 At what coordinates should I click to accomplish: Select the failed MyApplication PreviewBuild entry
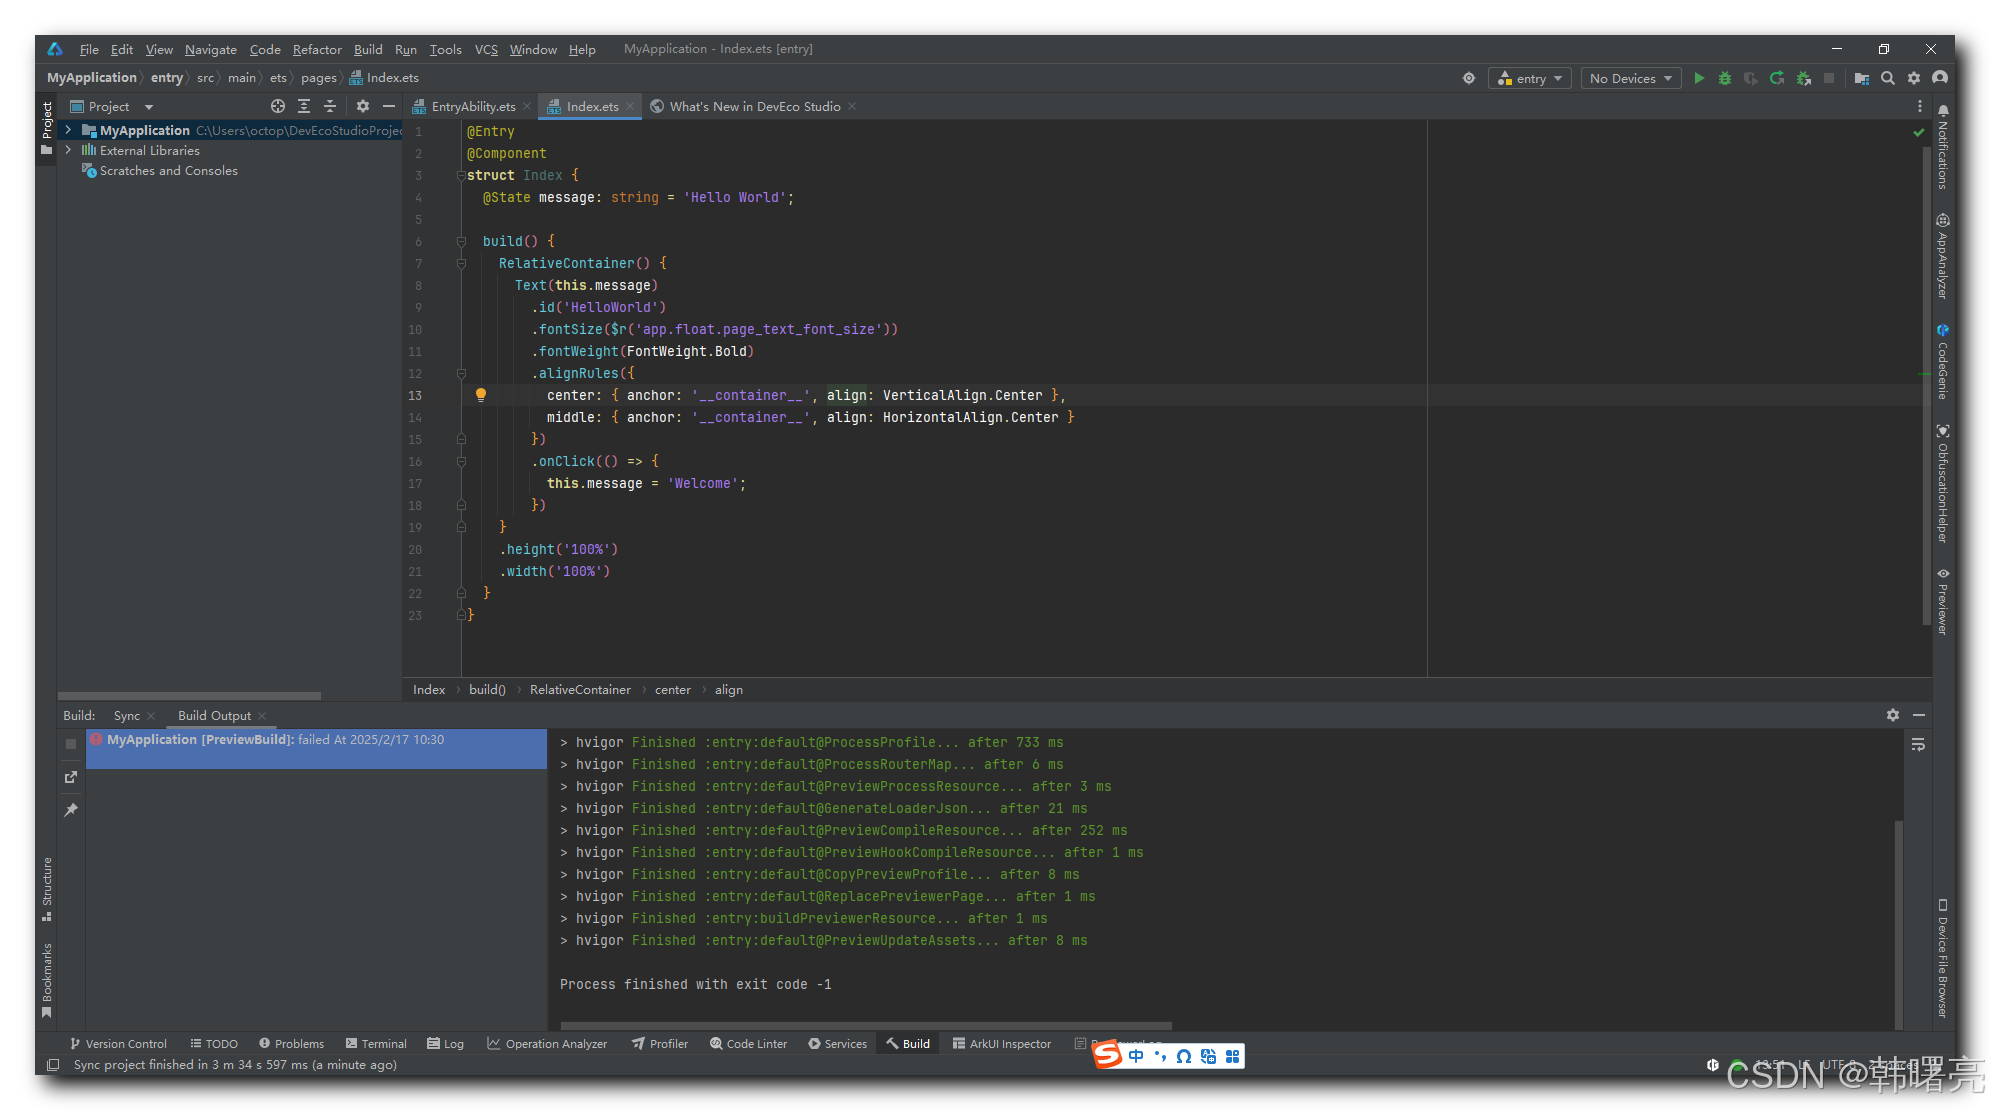pos(275,740)
